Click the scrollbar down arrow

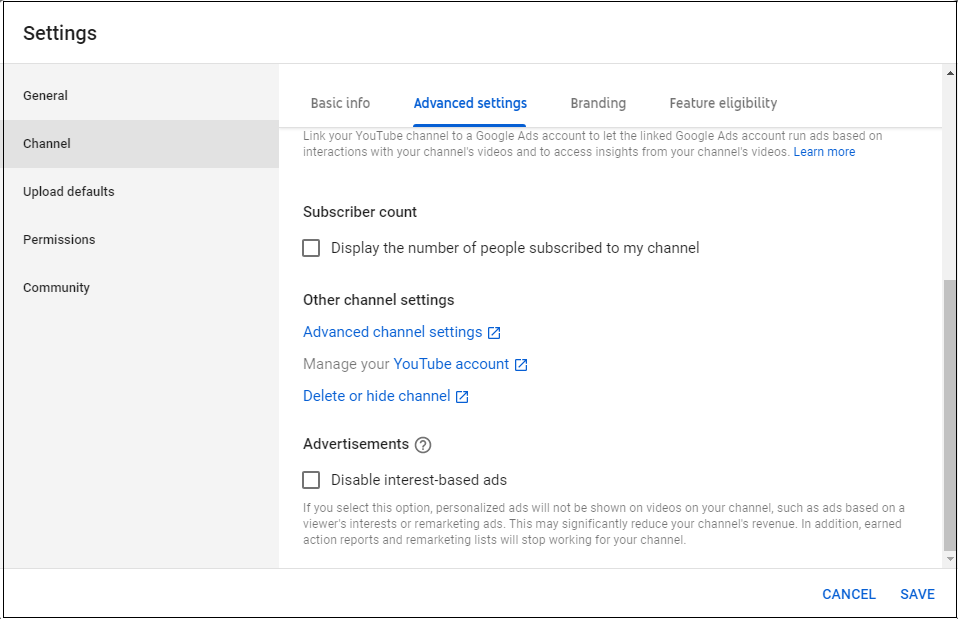[x=950, y=559]
